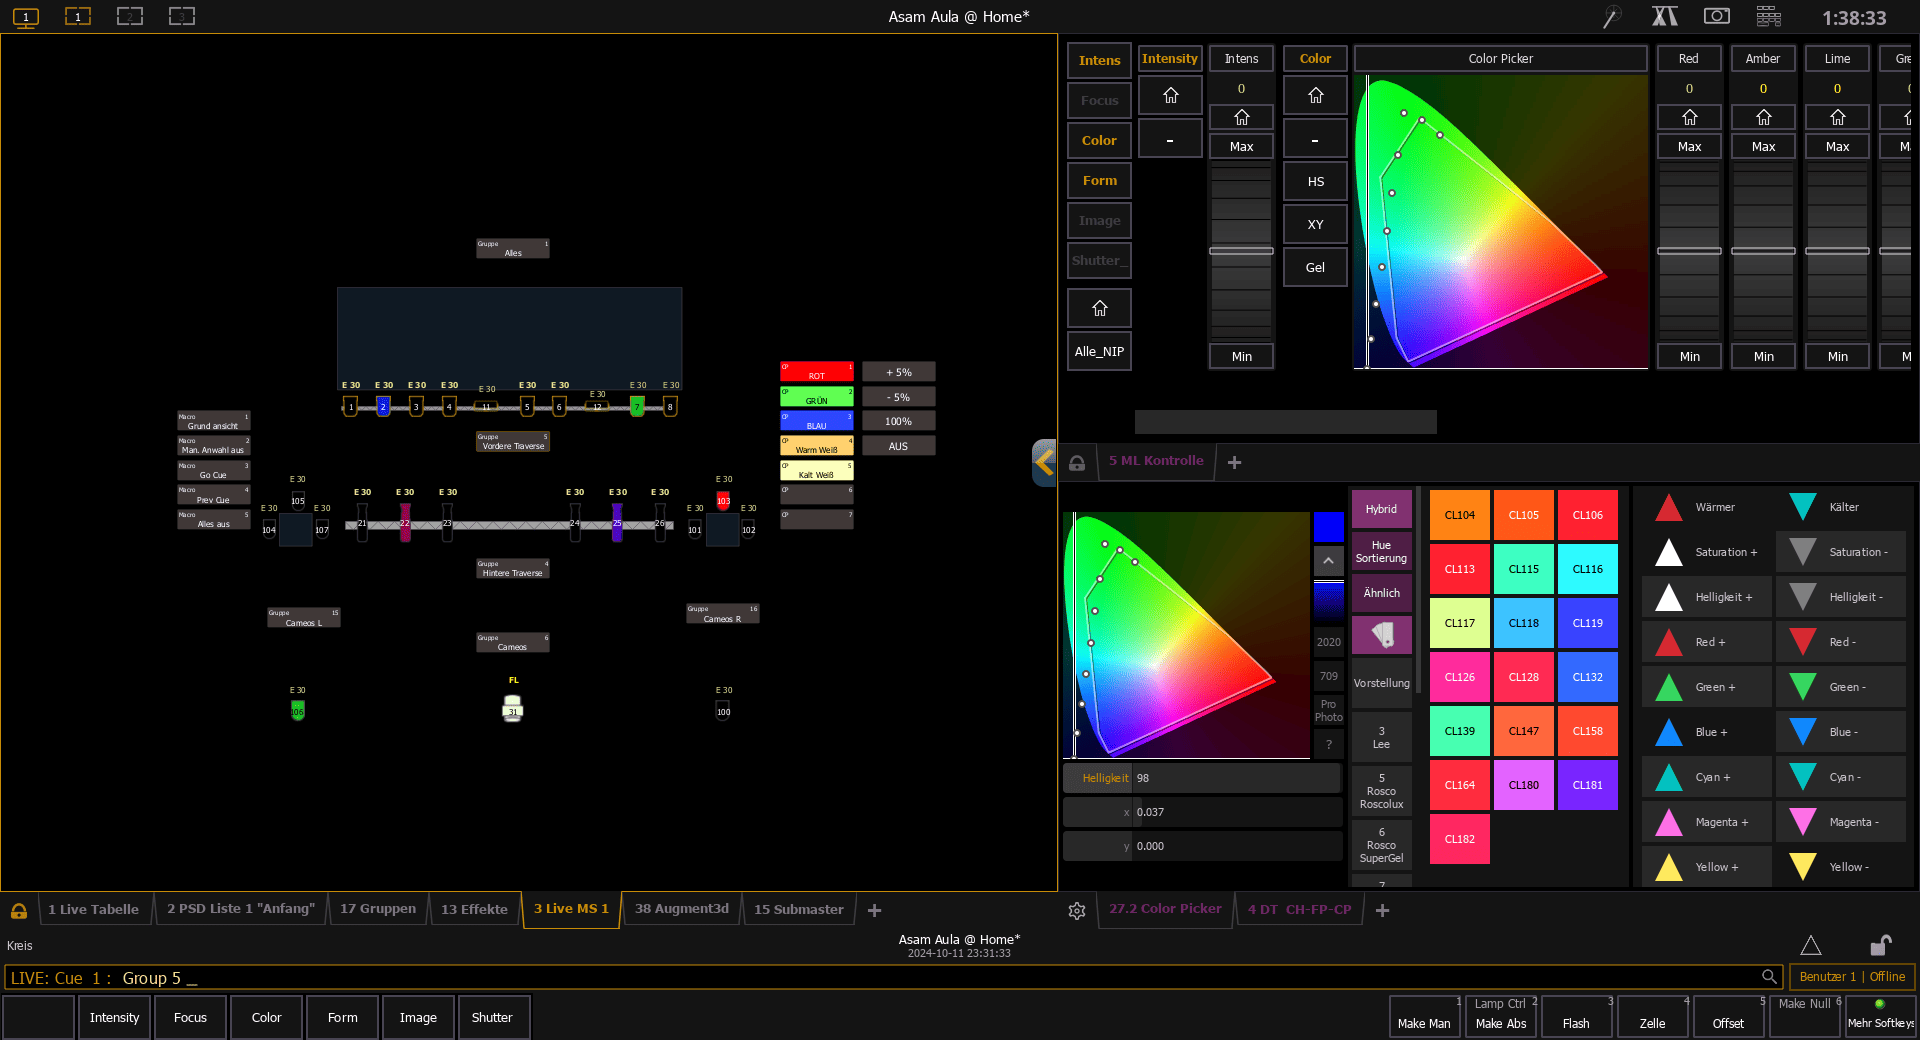
Task: Click the home icon in the Intensity column
Action: 1170,95
